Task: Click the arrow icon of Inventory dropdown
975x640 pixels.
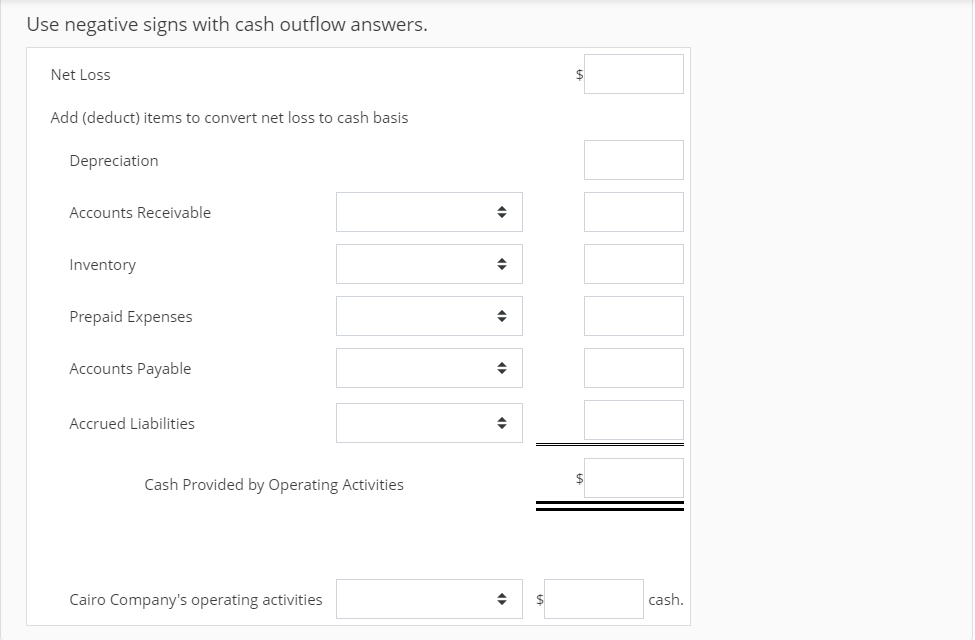Action: 502,264
